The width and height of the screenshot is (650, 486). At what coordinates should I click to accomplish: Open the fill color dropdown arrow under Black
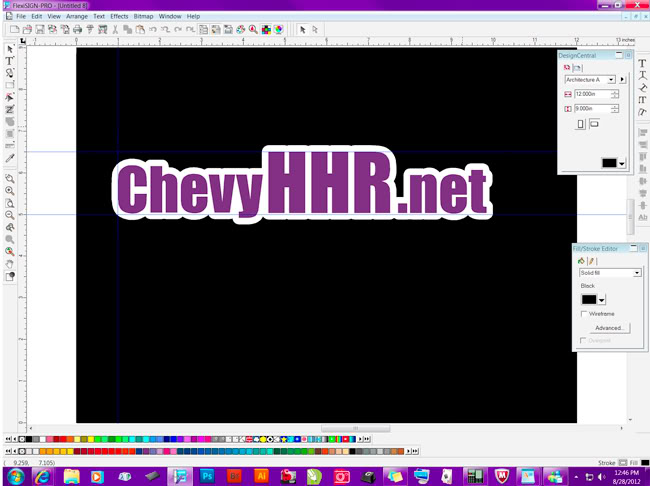(x=602, y=299)
